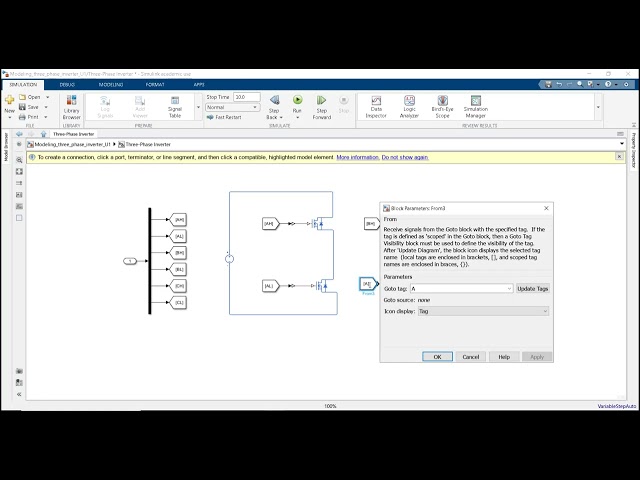Click undo in quick access toolbar
The width and height of the screenshot is (640, 480).
click(x=559, y=84)
